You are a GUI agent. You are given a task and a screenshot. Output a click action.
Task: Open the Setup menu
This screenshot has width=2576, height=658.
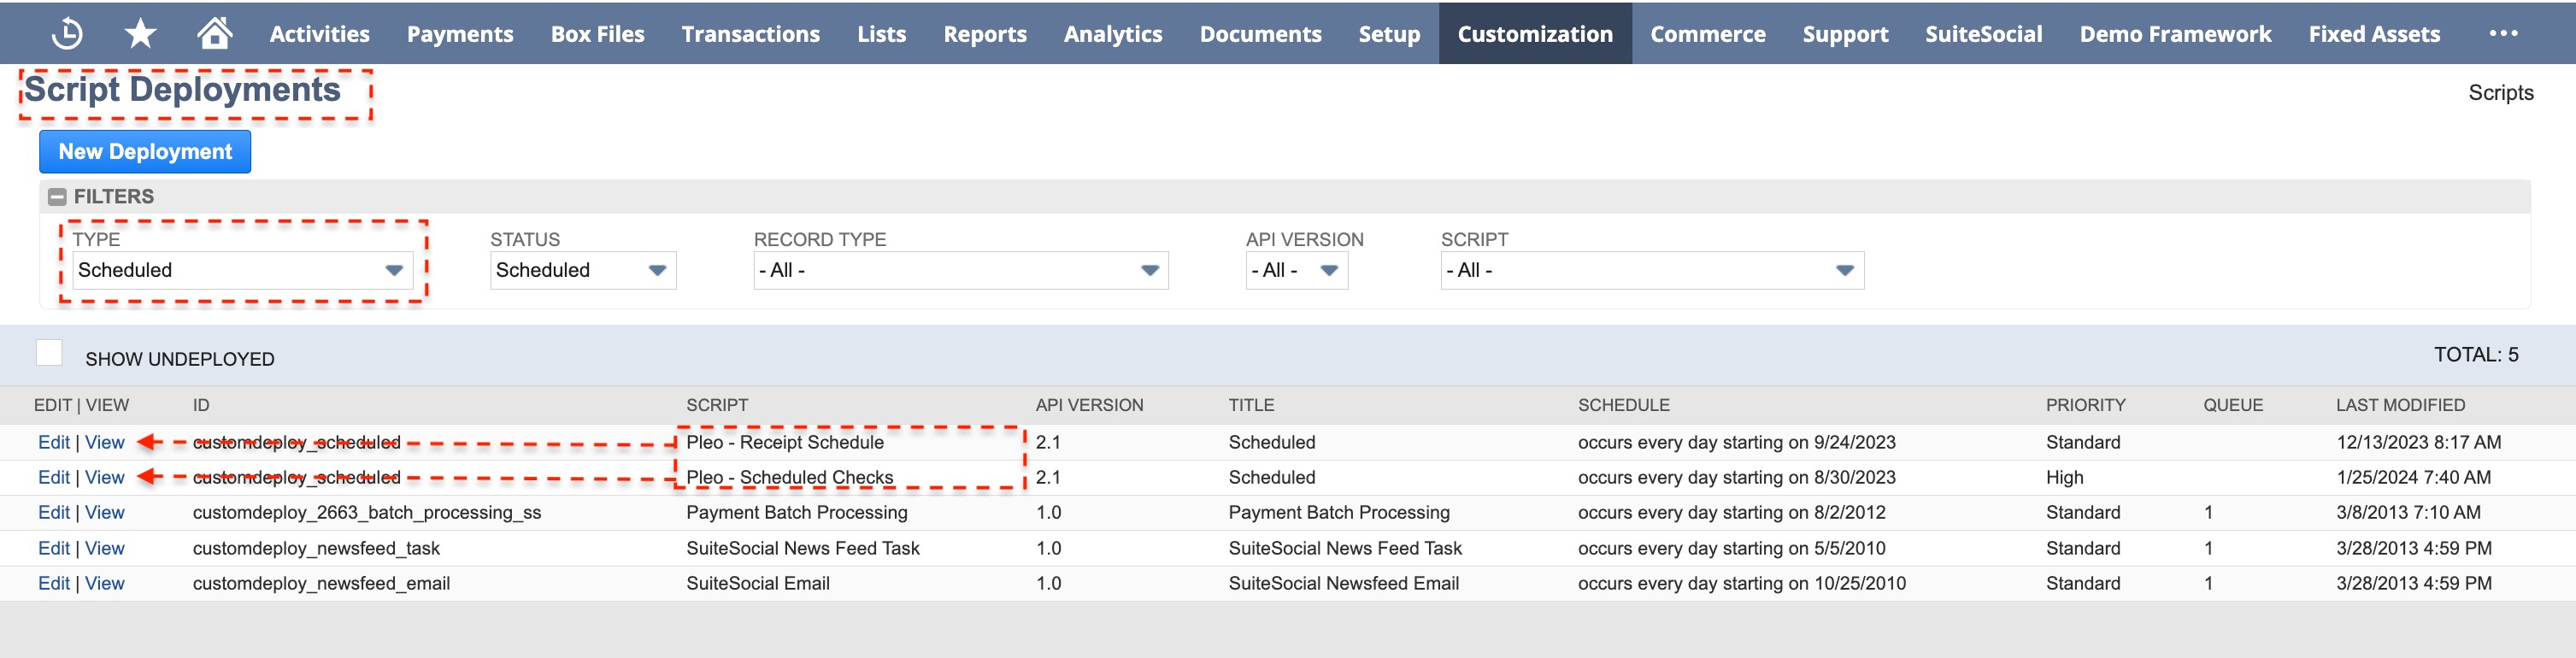(1389, 34)
